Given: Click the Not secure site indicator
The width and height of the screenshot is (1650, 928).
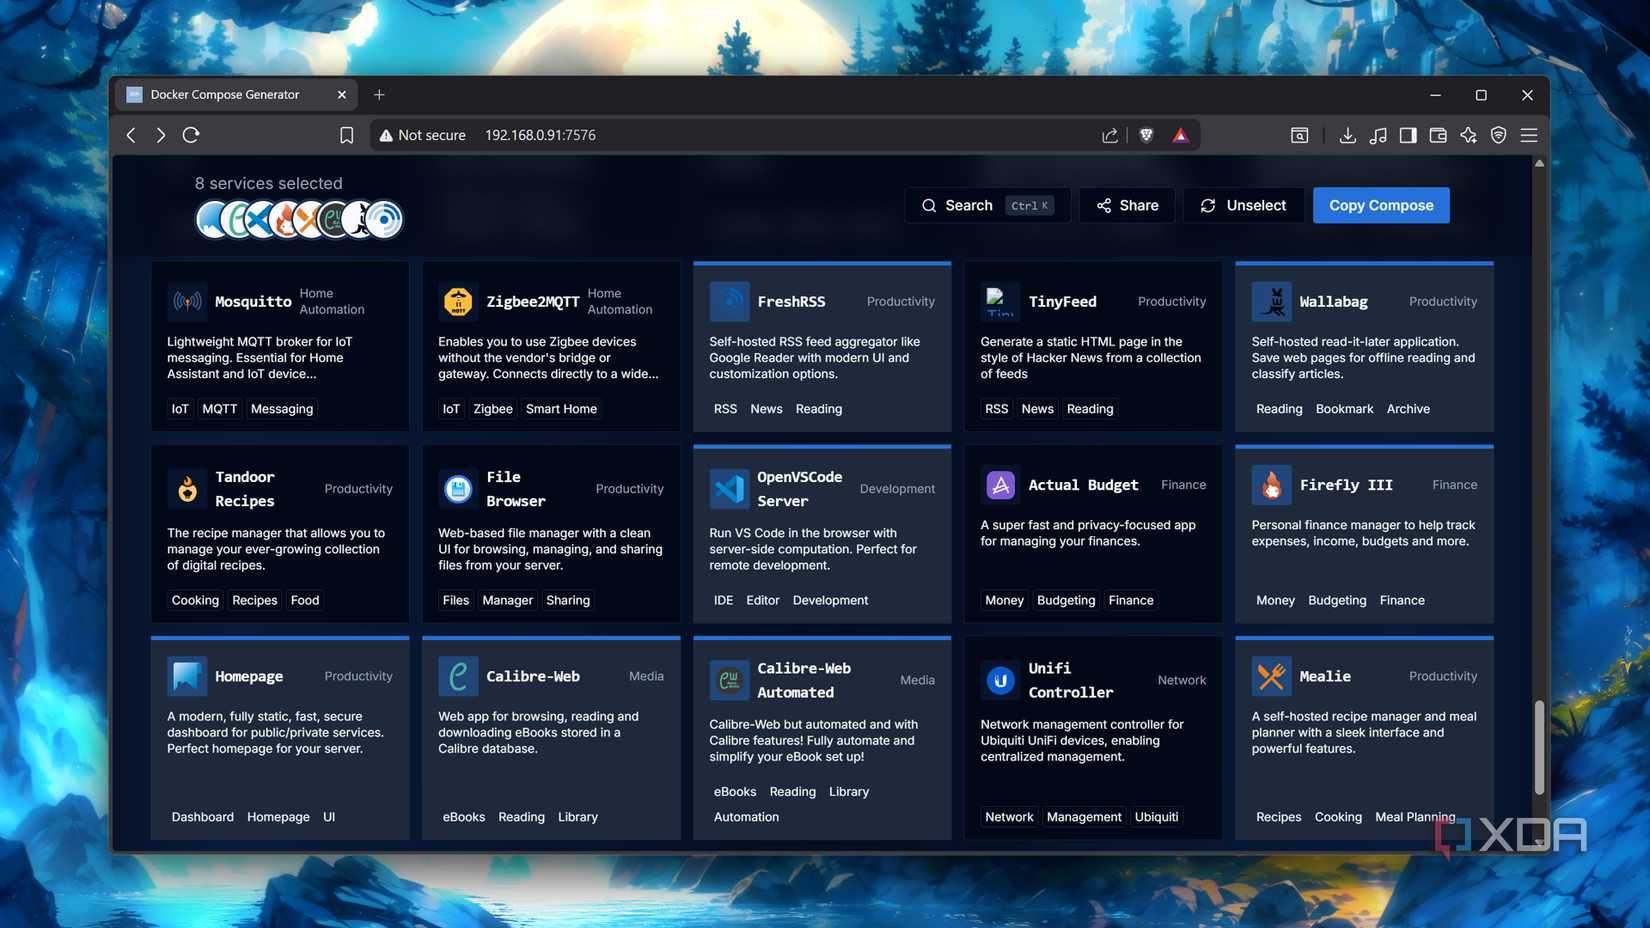Looking at the screenshot, I should coord(422,135).
